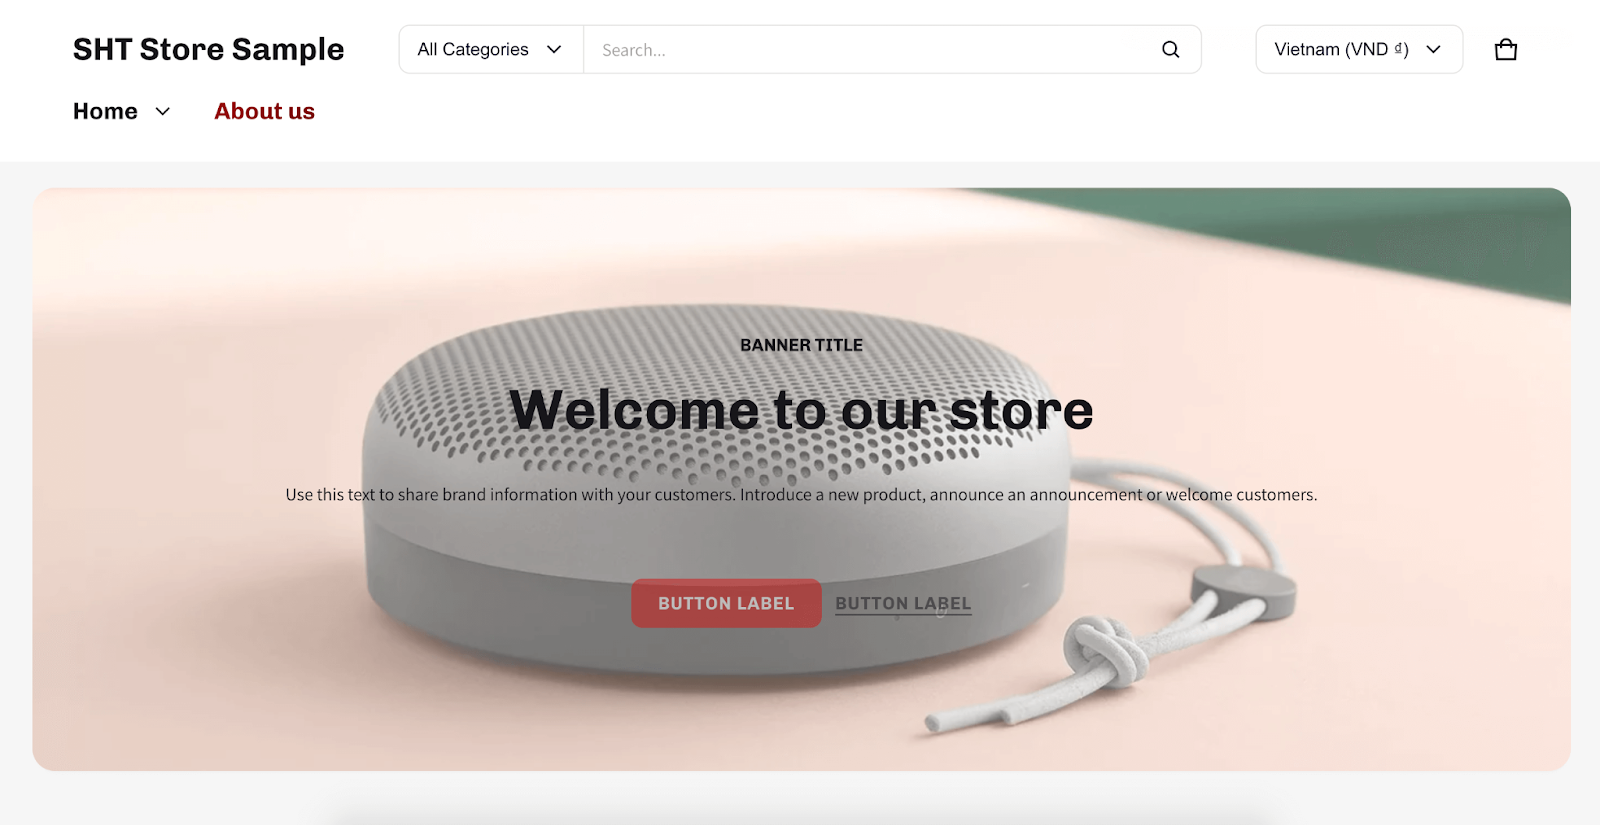Click the banner description paragraph text
The height and width of the screenshot is (825, 1600).
pyautogui.click(x=801, y=494)
